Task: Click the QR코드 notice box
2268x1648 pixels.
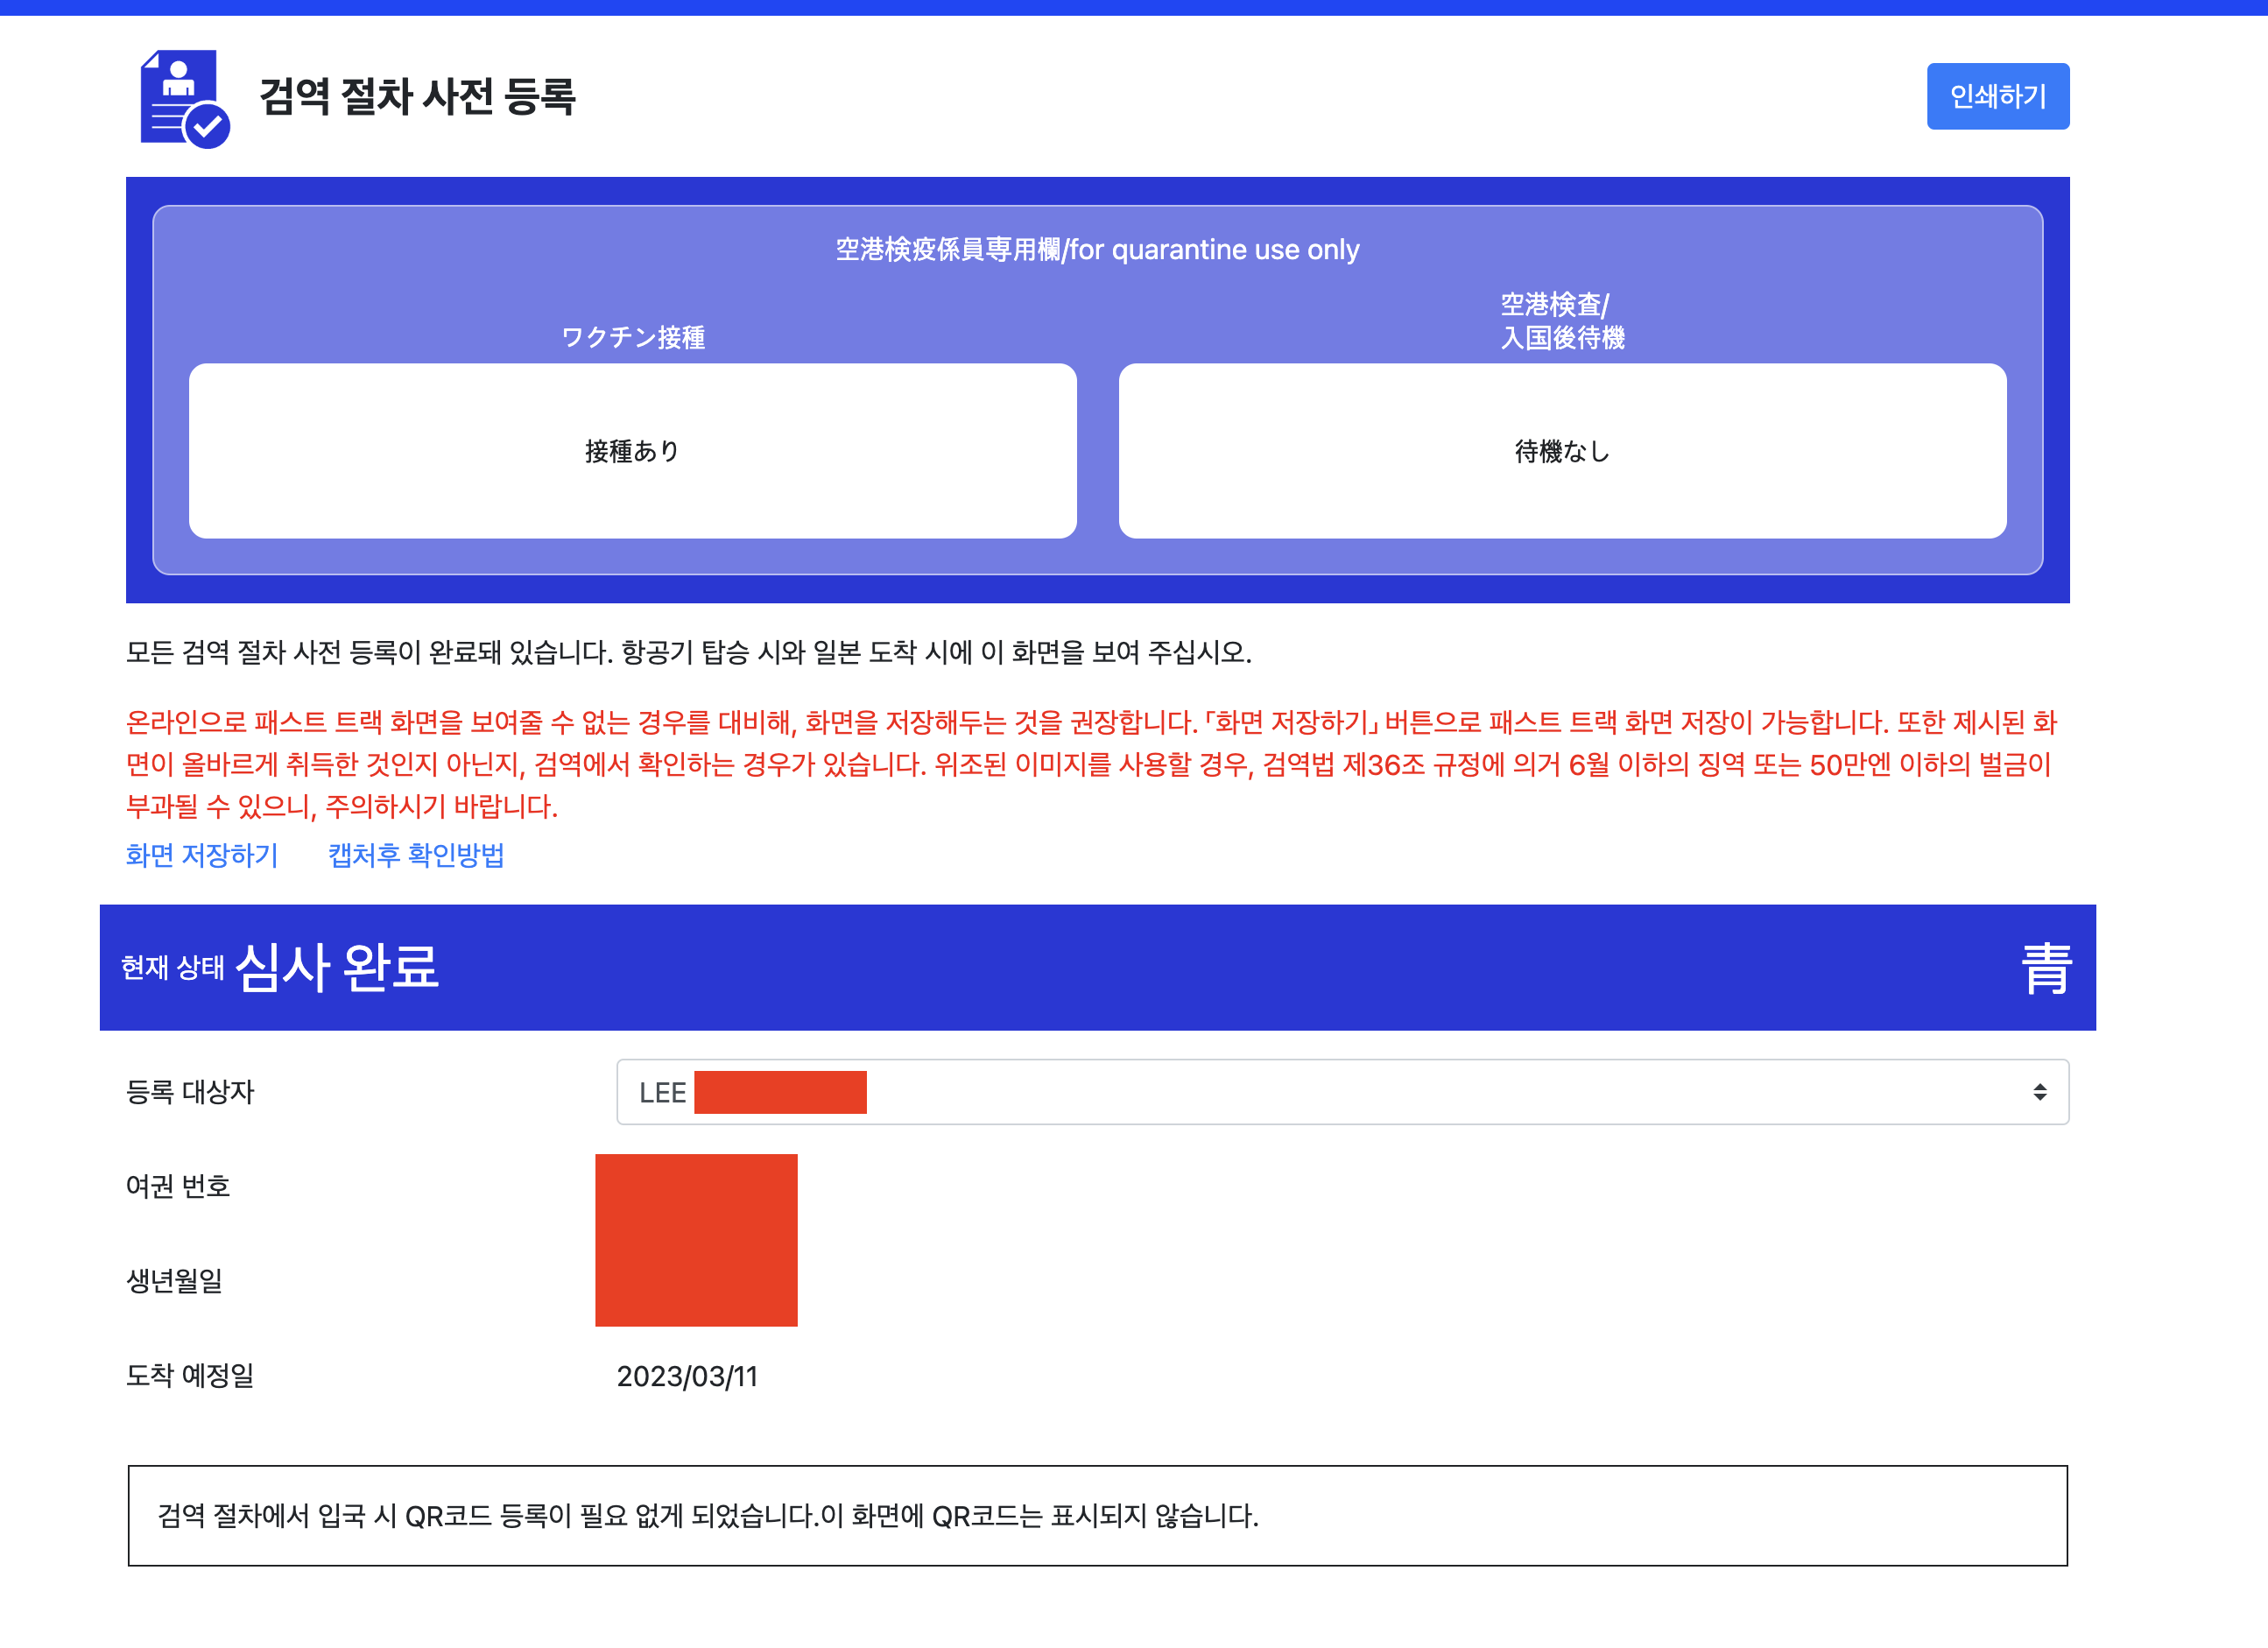Action: tap(1097, 1515)
